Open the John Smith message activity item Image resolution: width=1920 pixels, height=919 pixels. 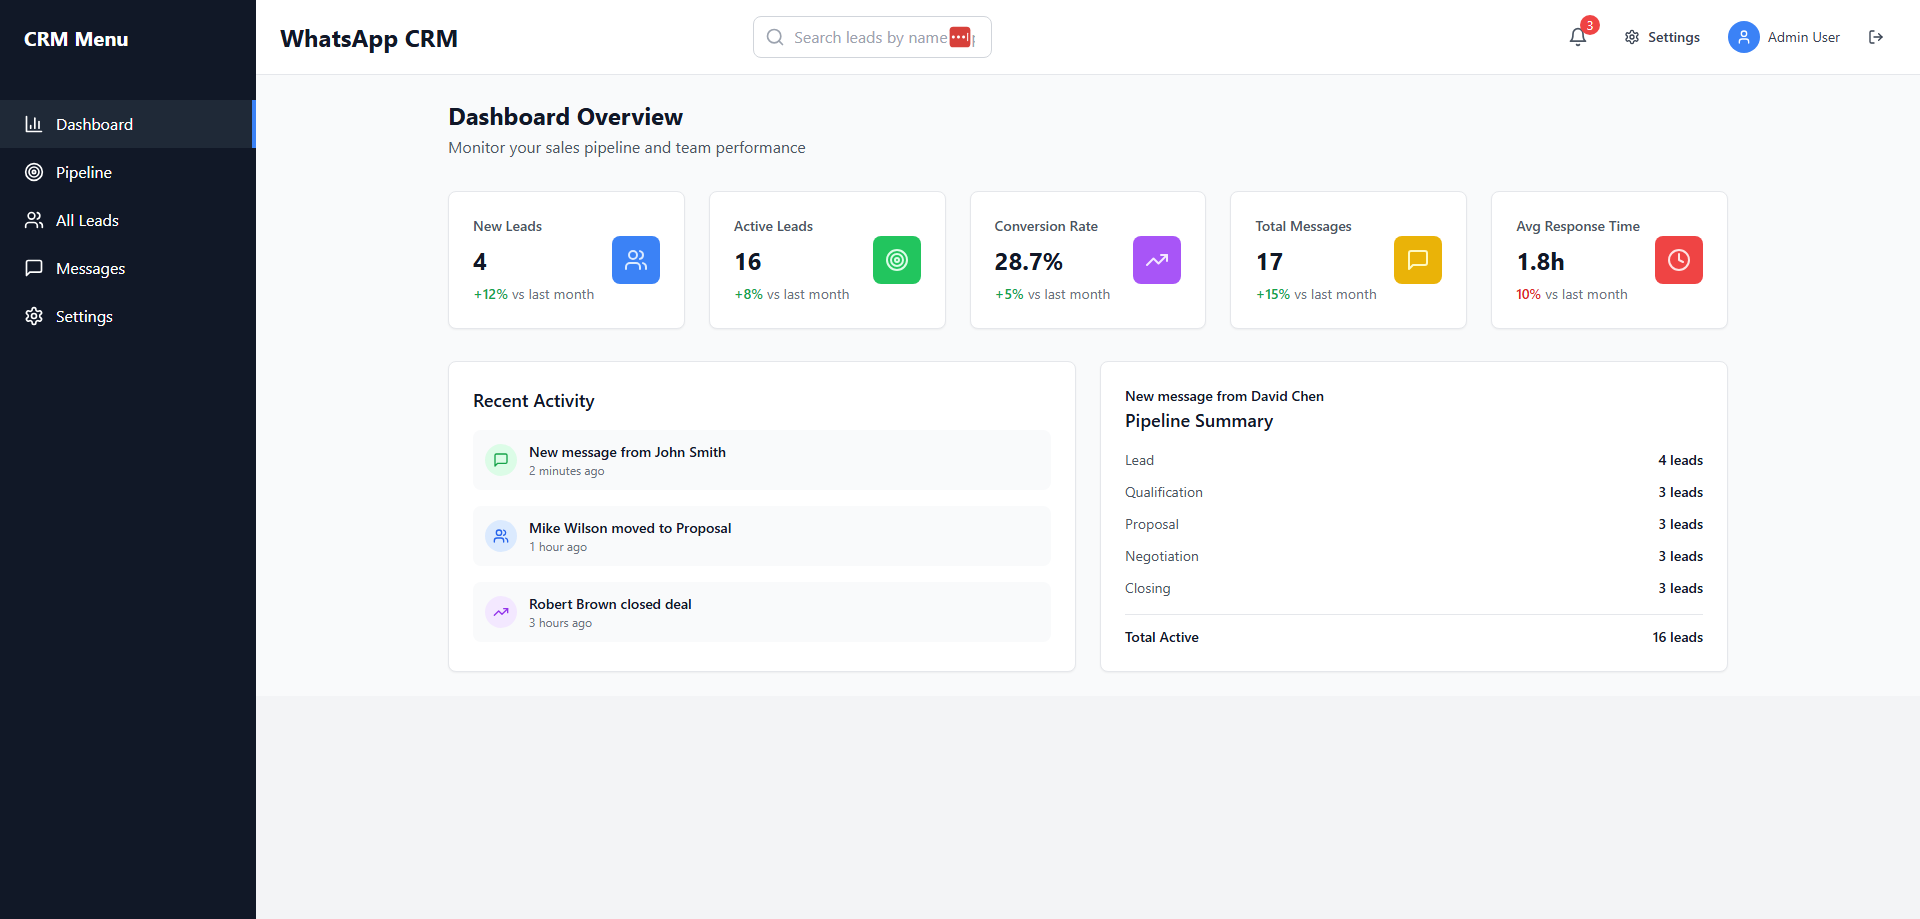pyautogui.click(x=761, y=460)
